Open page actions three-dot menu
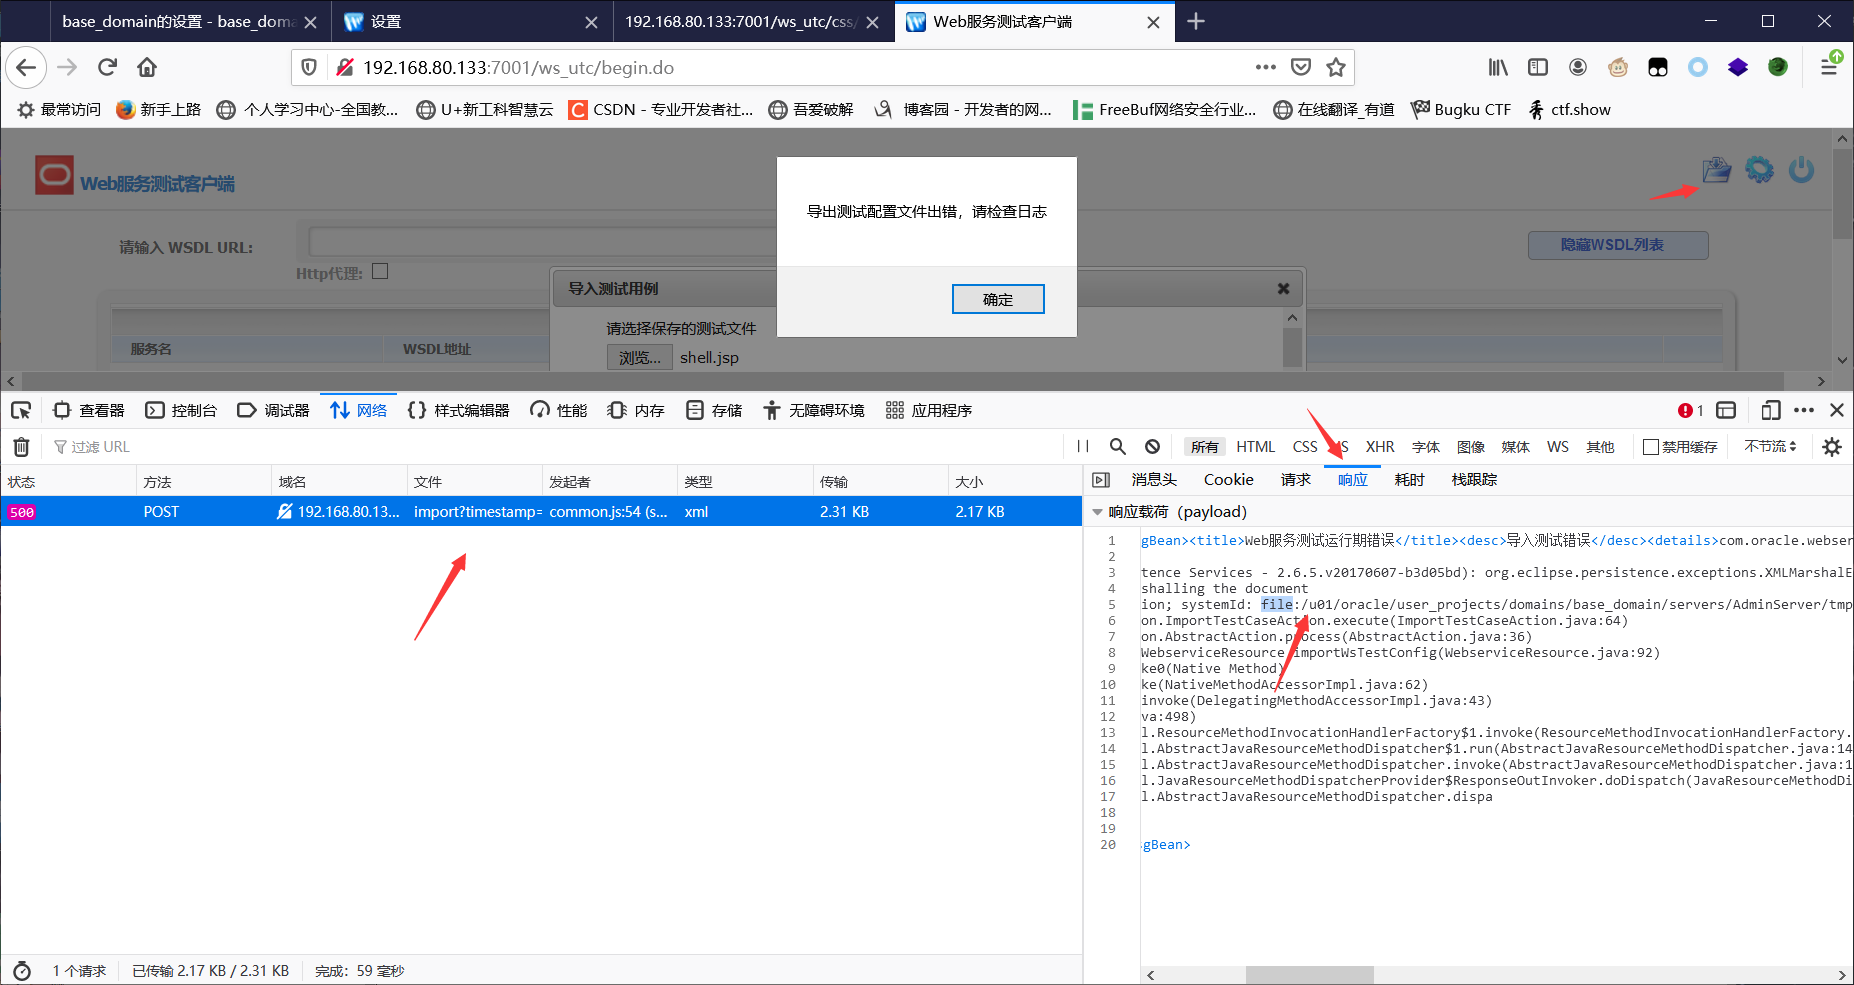 [1266, 67]
